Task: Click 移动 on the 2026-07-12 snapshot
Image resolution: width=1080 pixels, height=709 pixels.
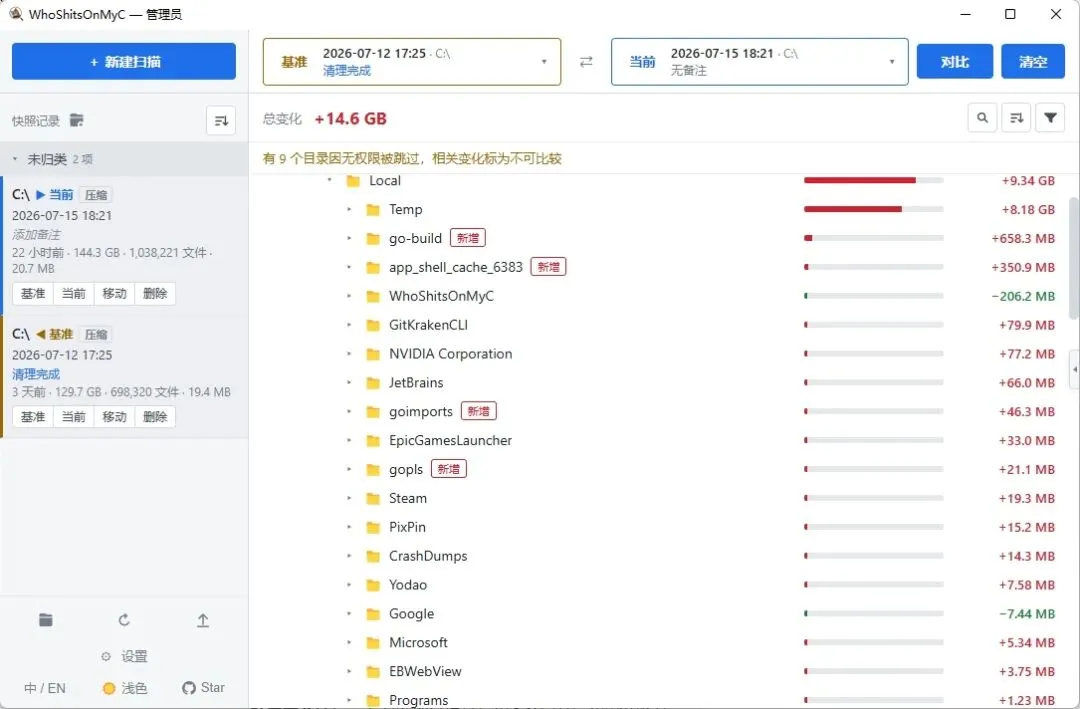Action: (114, 417)
